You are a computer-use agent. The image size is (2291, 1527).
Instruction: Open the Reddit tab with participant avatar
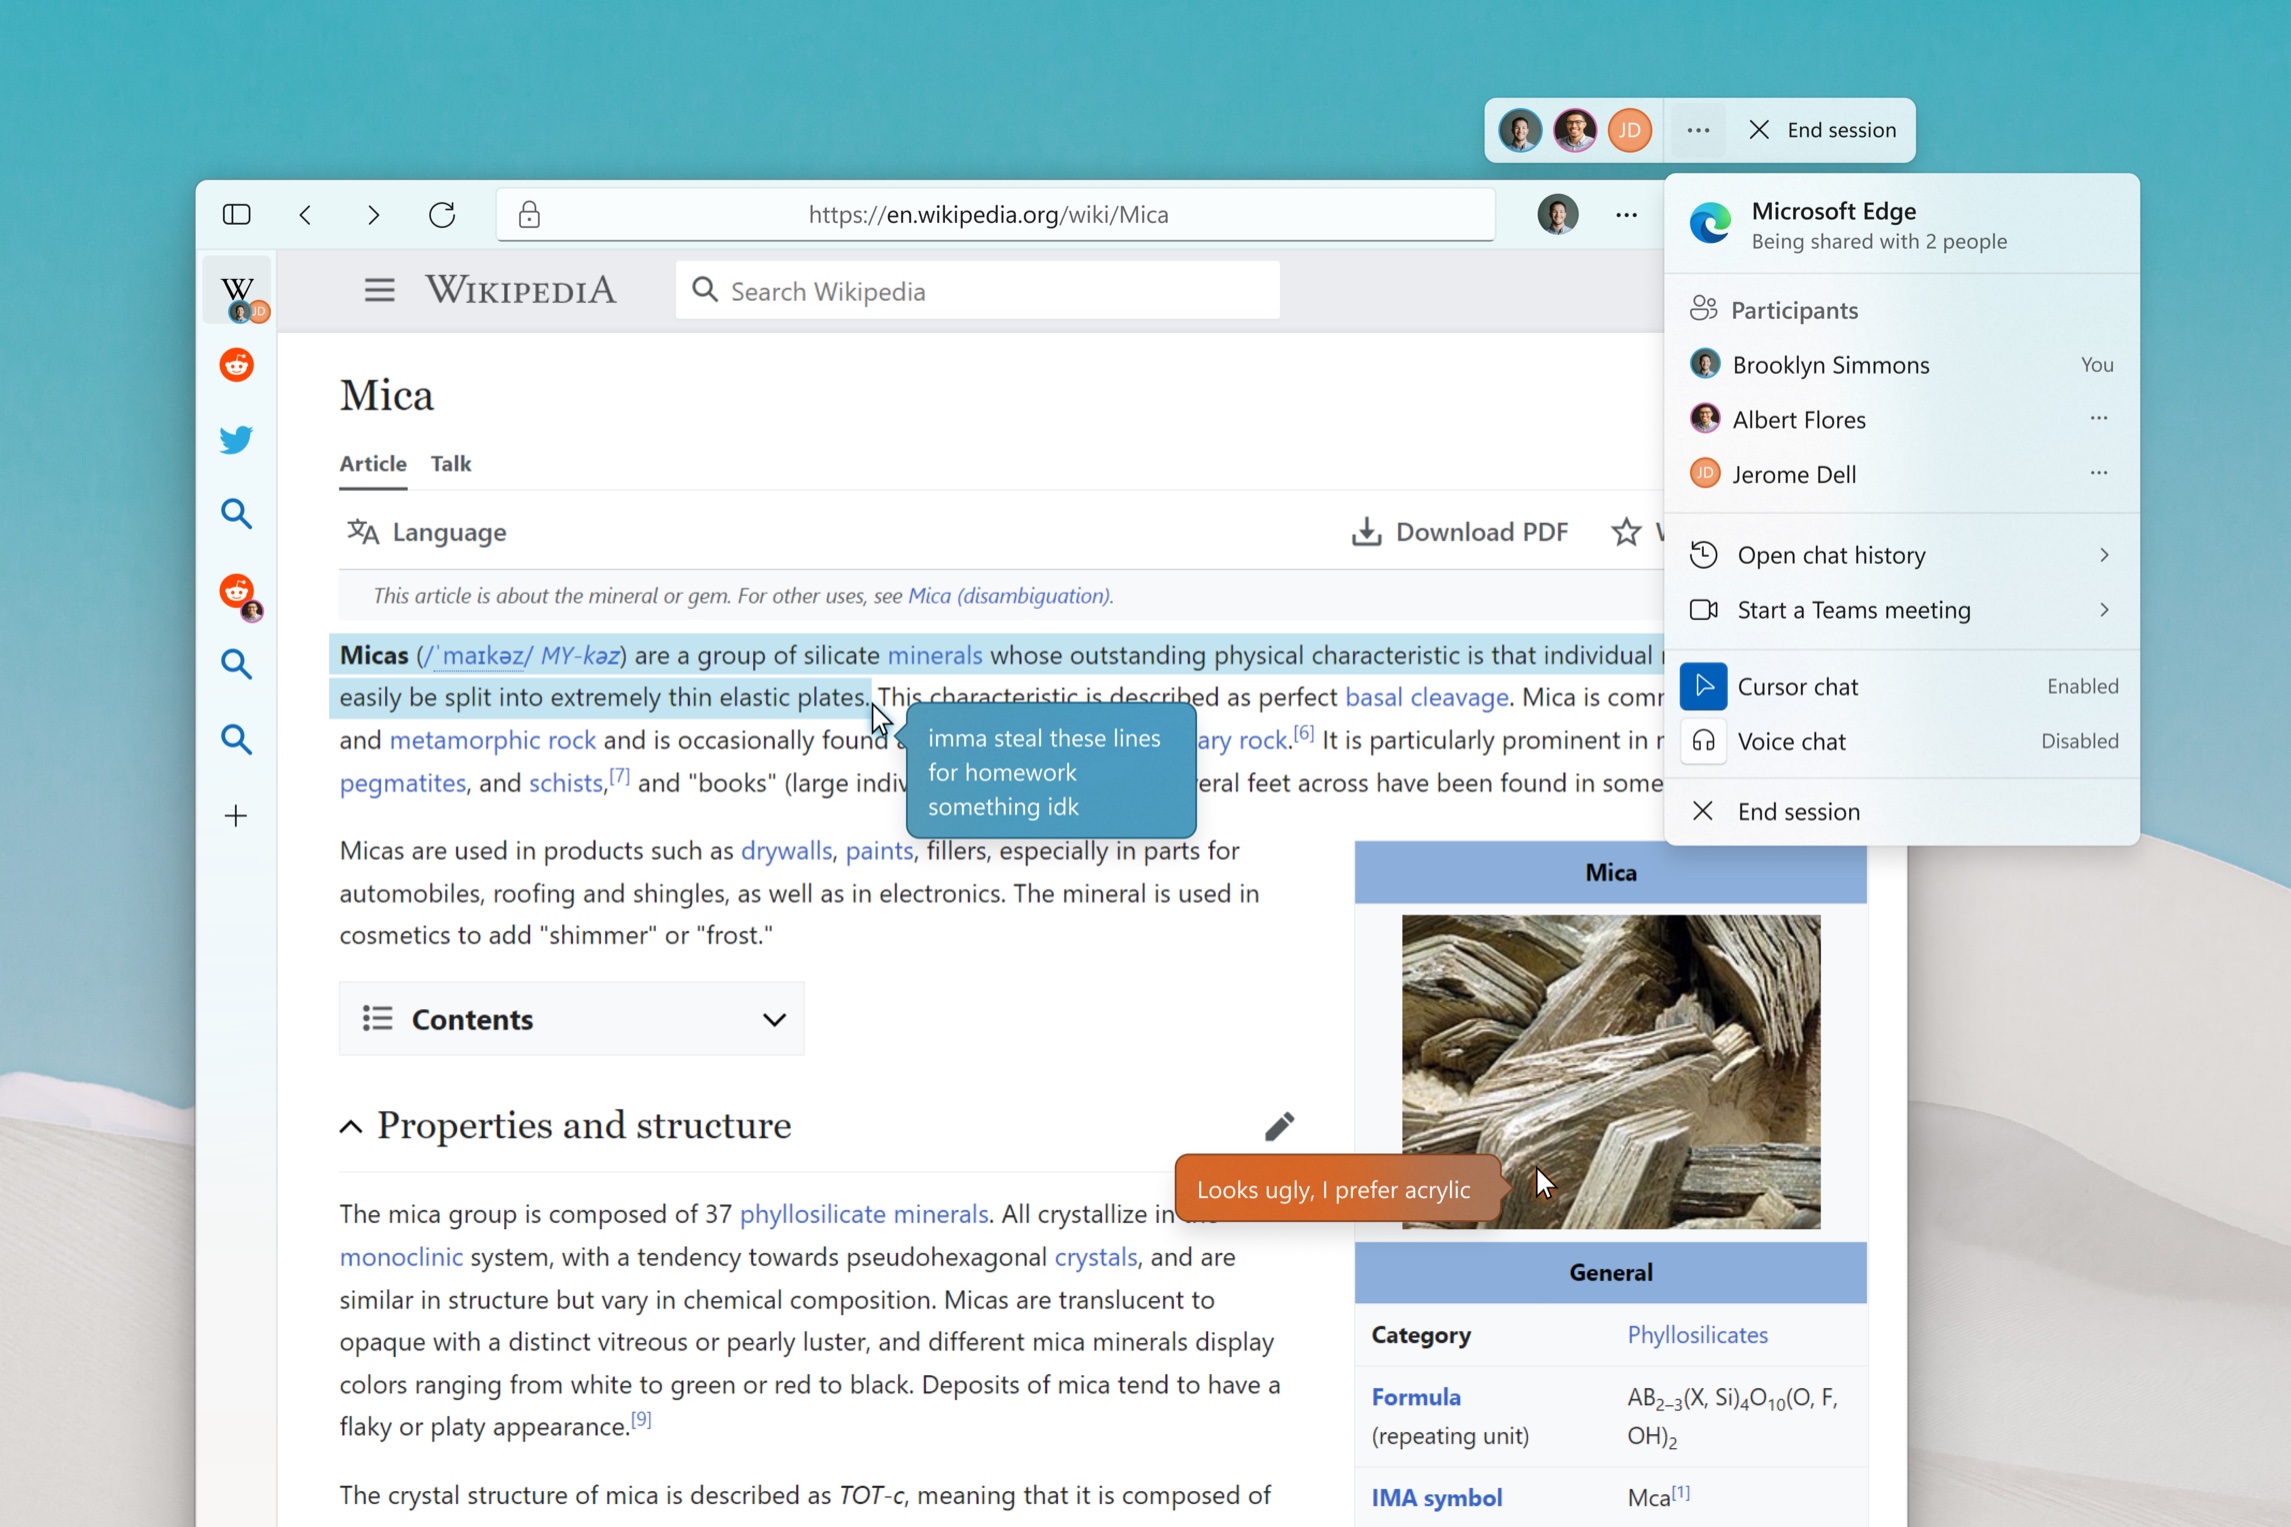[240, 594]
